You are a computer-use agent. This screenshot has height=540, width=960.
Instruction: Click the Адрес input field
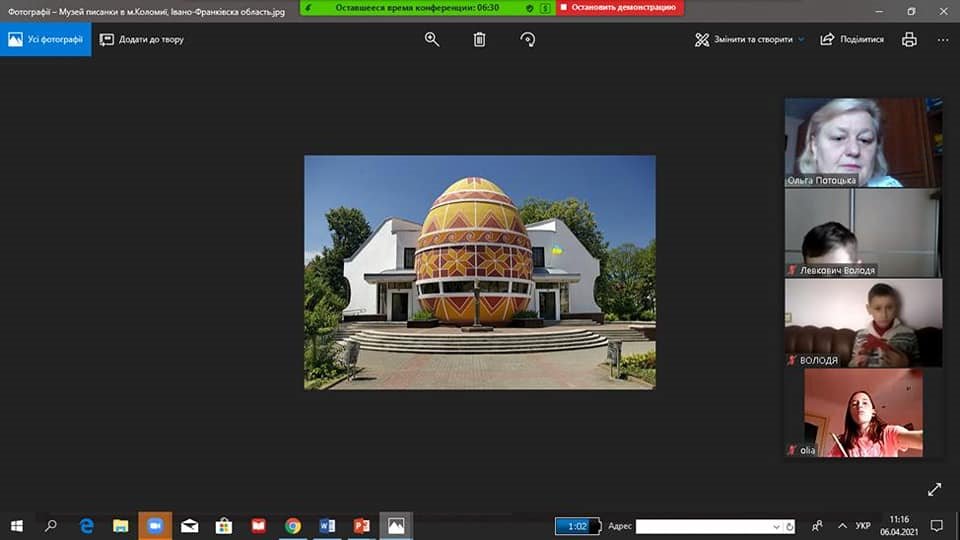point(702,527)
